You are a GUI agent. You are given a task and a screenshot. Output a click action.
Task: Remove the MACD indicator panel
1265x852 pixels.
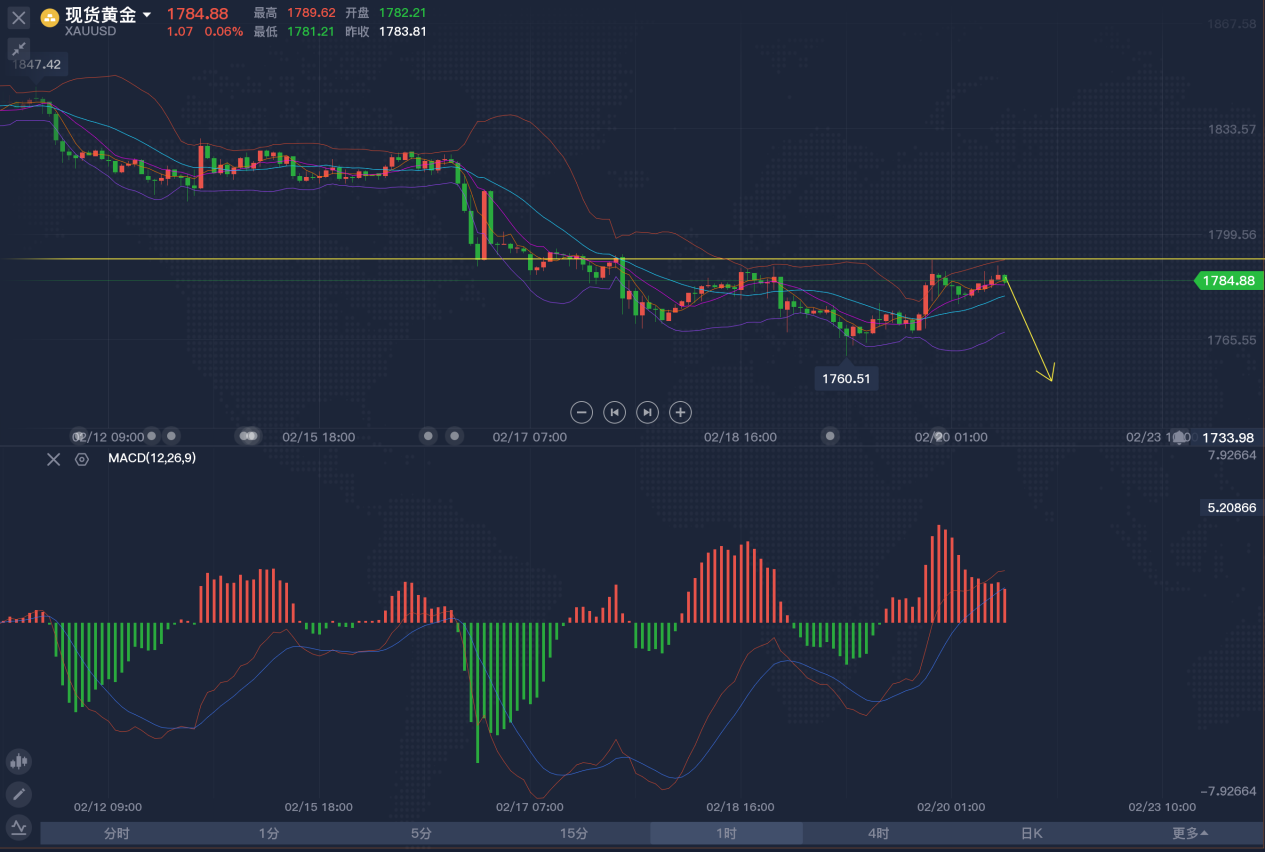pyautogui.click(x=54, y=459)
